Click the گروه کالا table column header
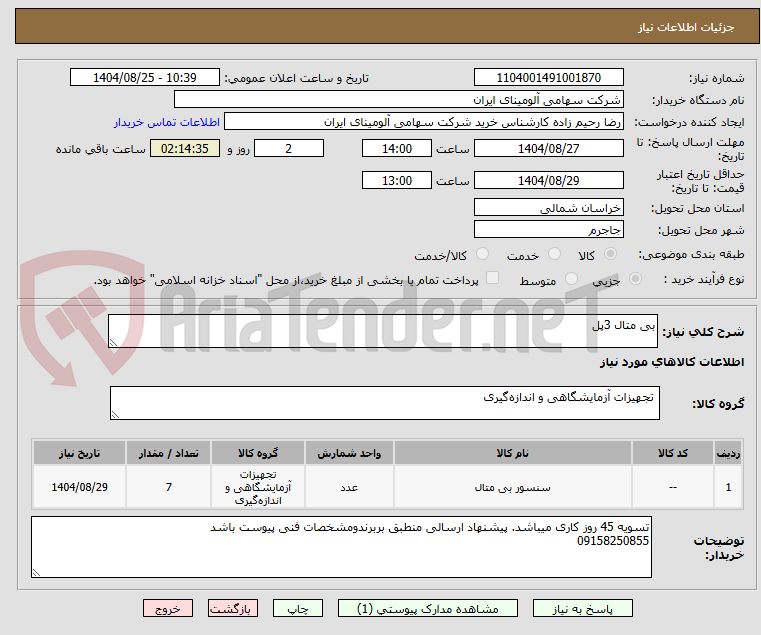The height and width of the screenshot is (635, 761). (258, 453)
